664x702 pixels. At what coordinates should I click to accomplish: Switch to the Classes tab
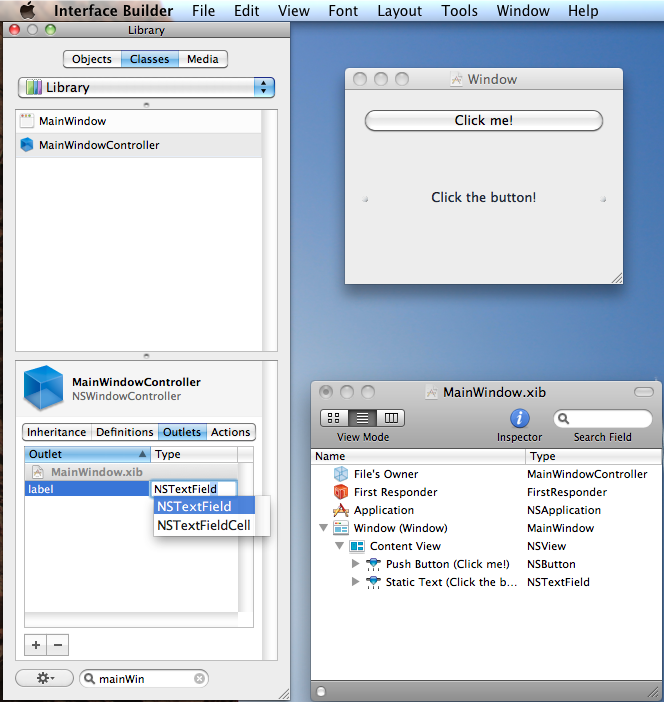(x=150, y=59)
